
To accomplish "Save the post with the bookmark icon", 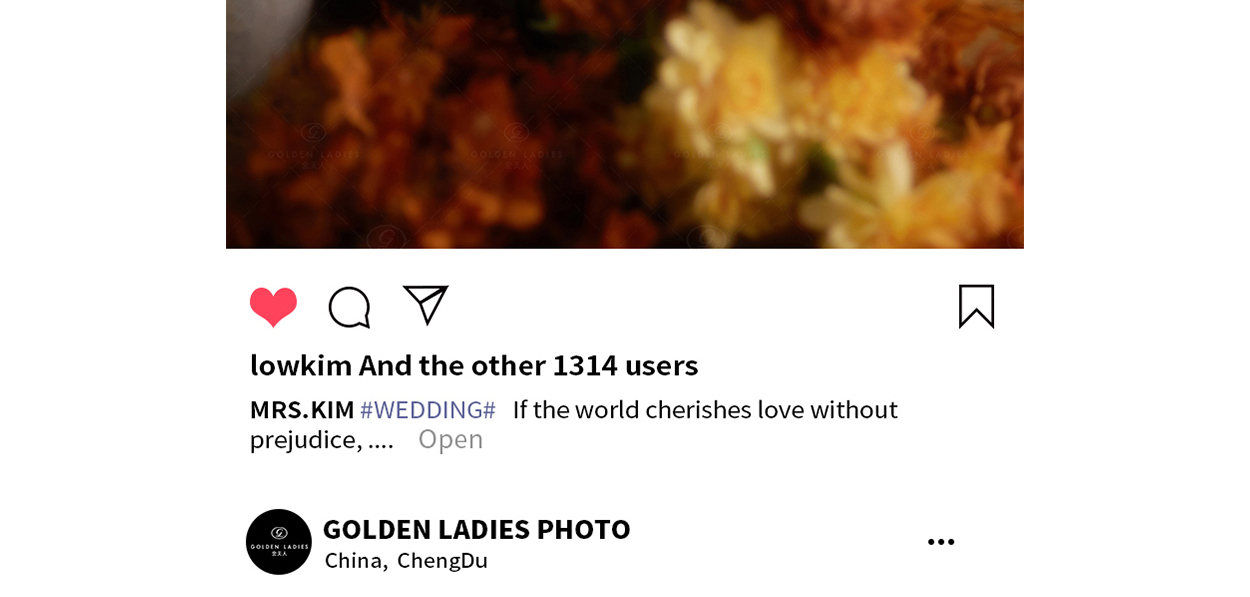I will click(976, 306).
